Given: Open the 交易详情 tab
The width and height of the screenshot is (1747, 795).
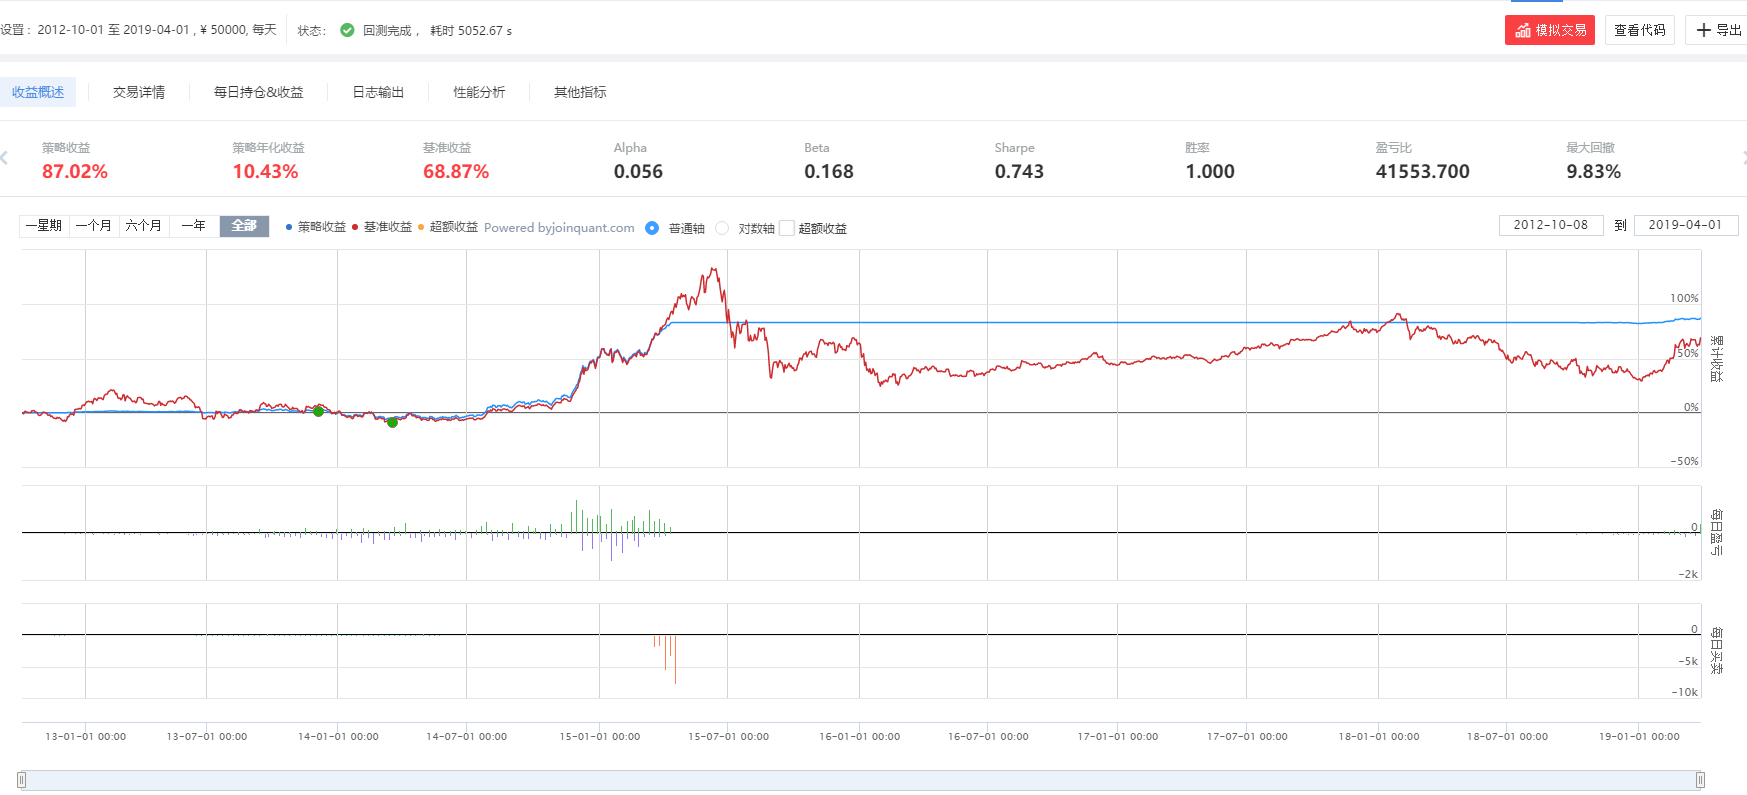Looking at the screenshot, I should click(139, 92).
